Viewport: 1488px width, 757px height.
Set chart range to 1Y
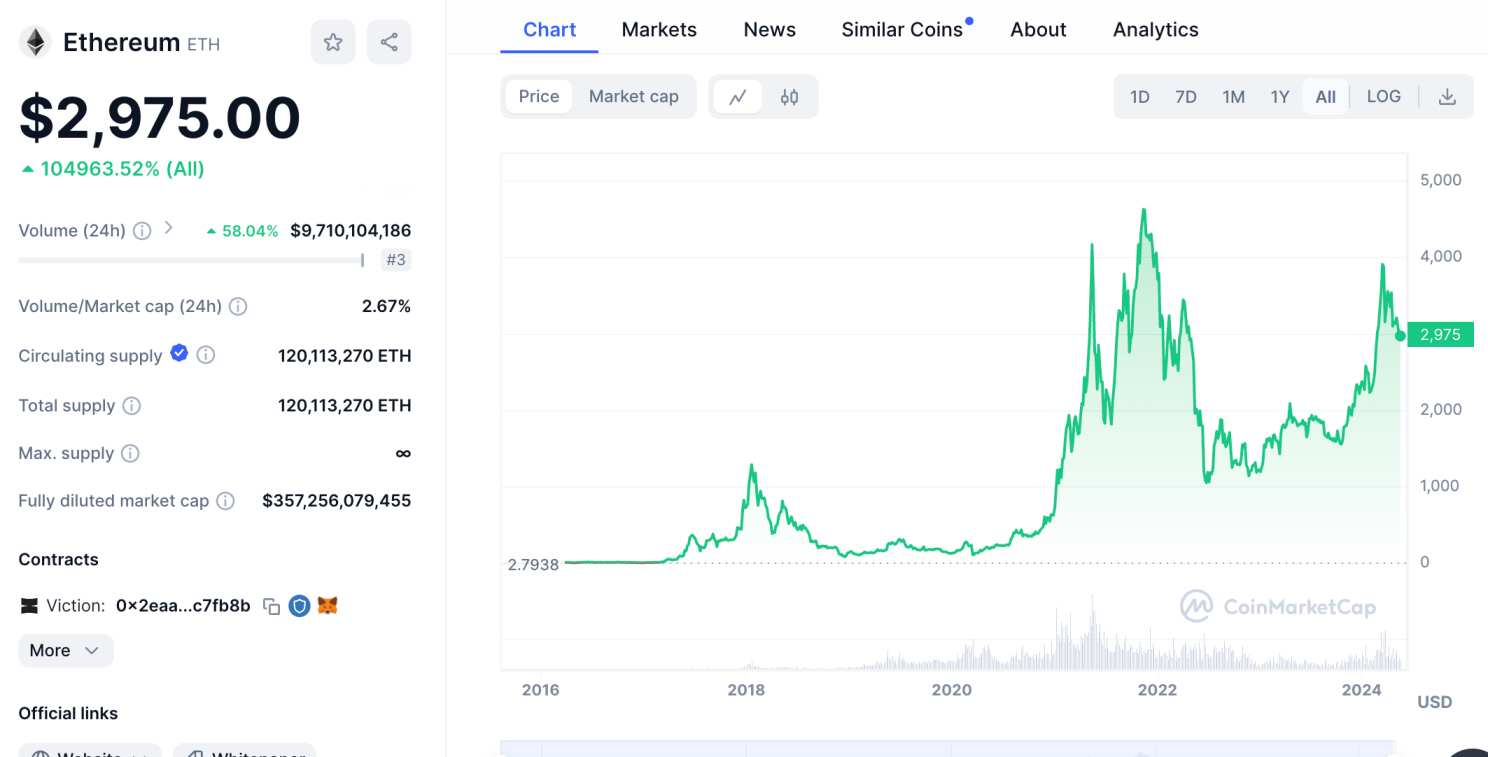tap(1280, 97)
